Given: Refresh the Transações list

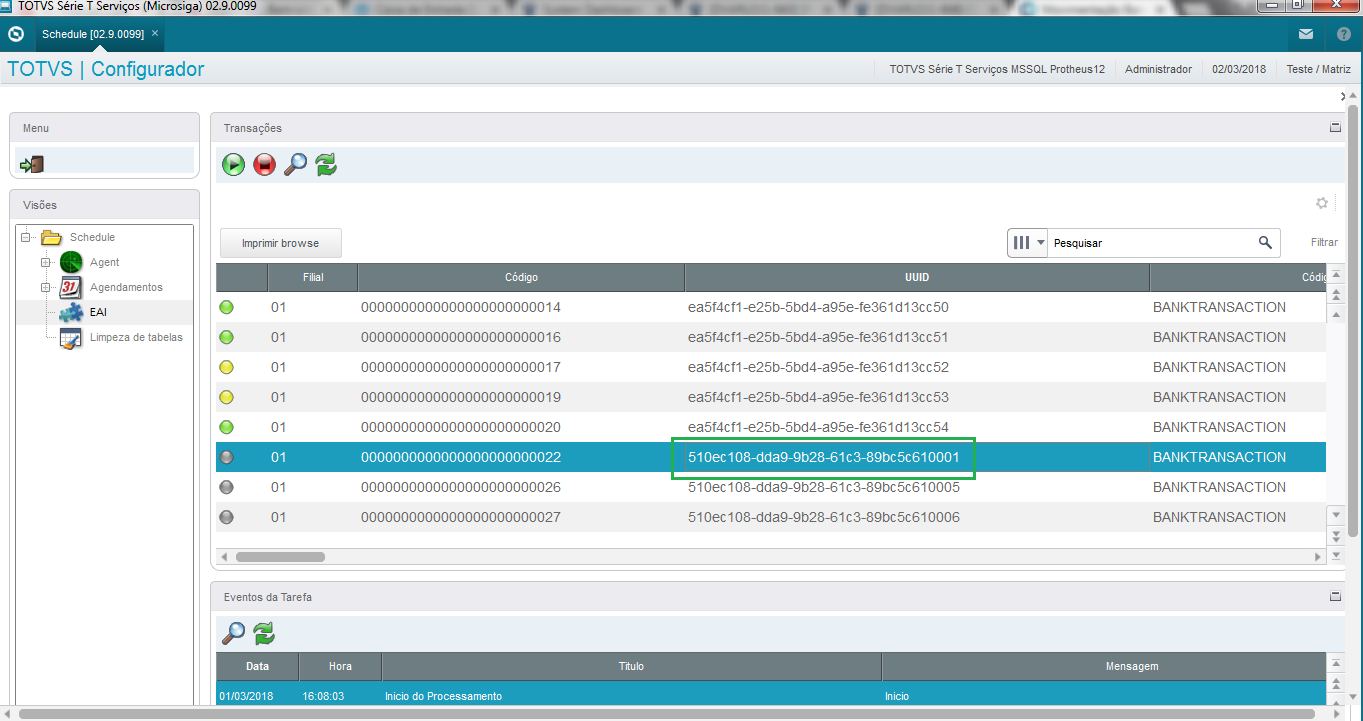Looking at the screenshot, I should (326, 164).
